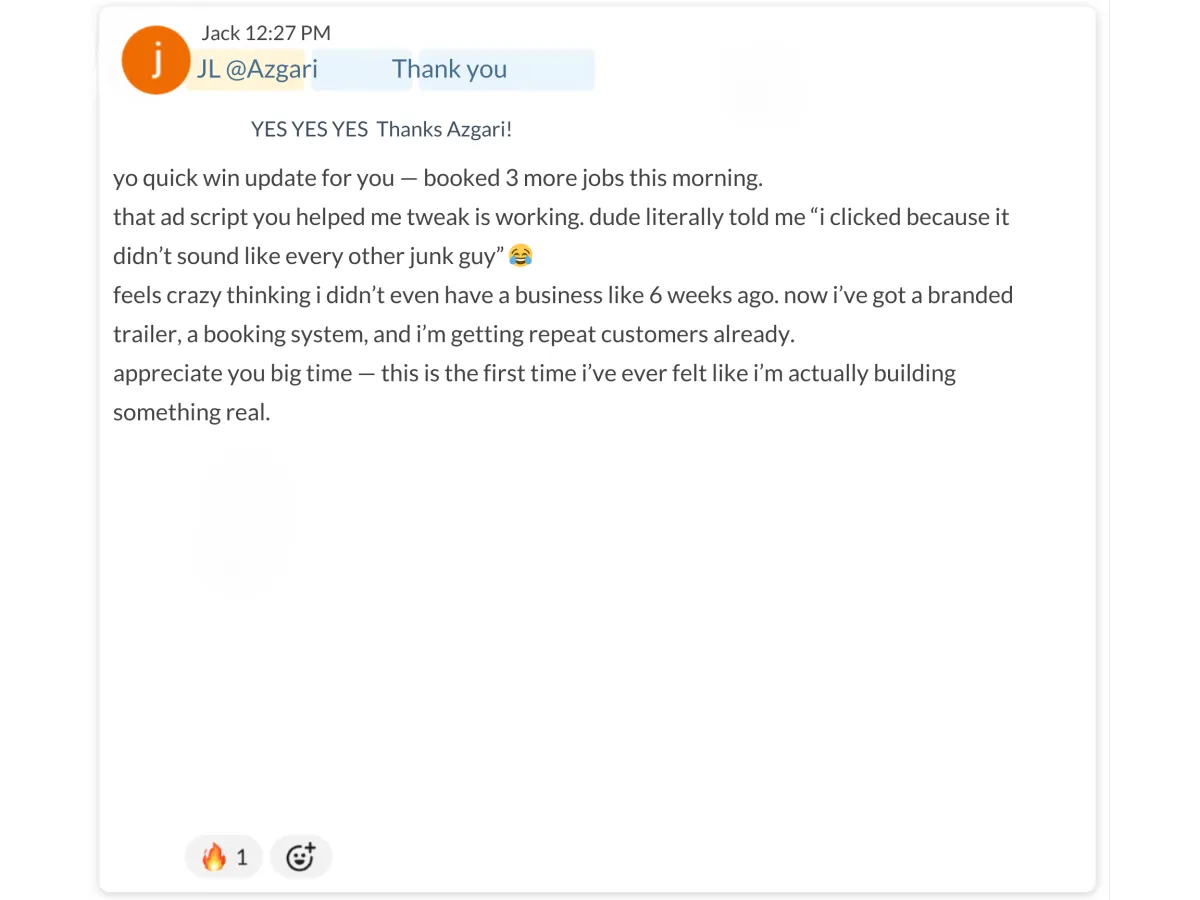Click the word branded in the message

(x=971, y=295)
